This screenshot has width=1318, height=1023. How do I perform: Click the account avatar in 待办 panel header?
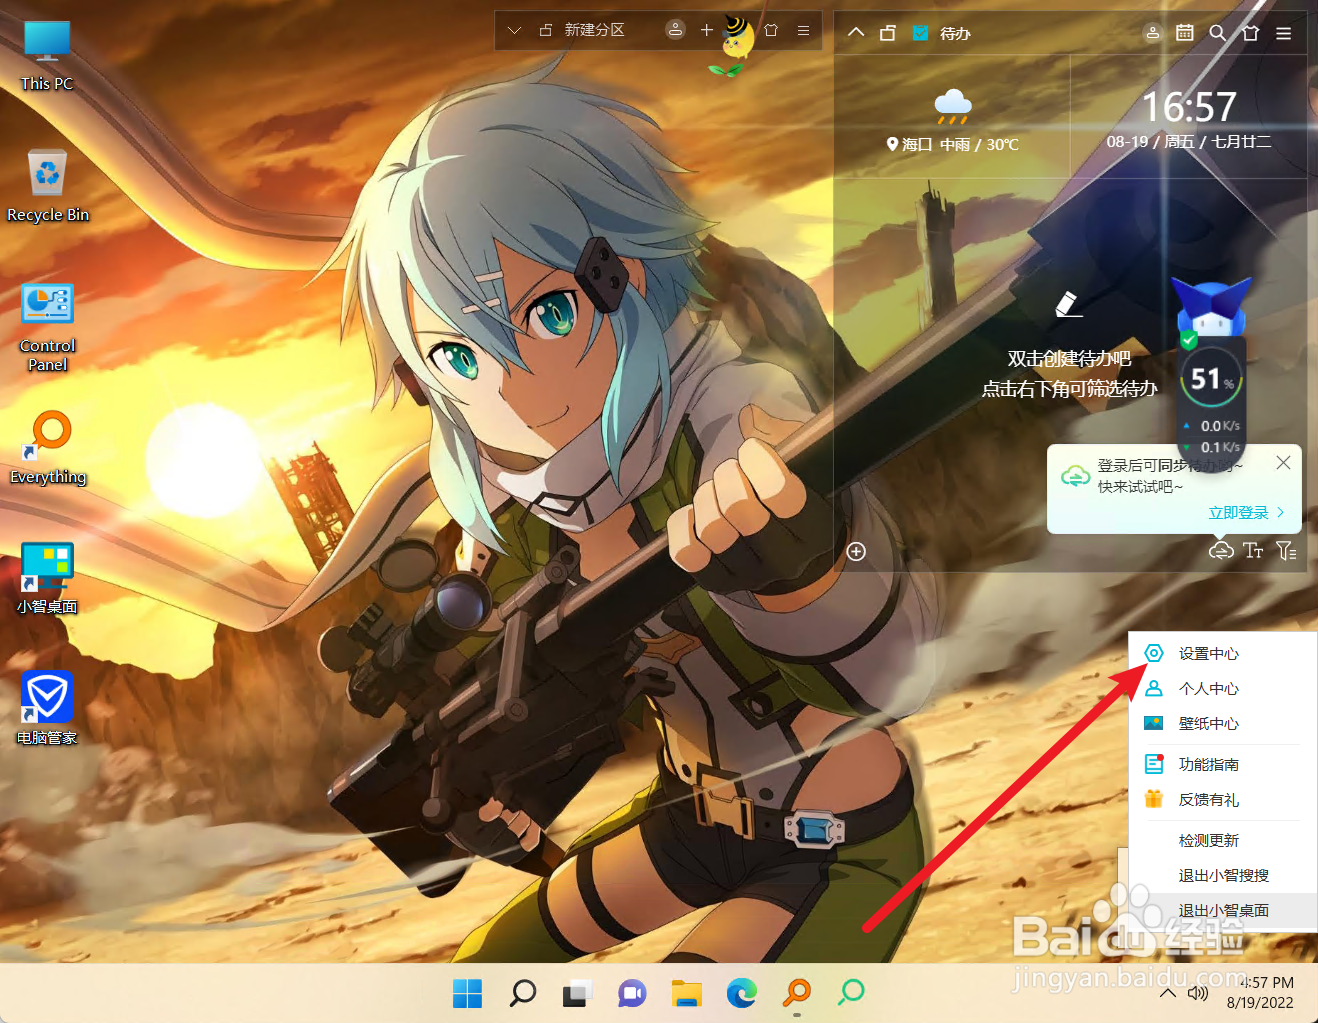tap(1153, 33)
